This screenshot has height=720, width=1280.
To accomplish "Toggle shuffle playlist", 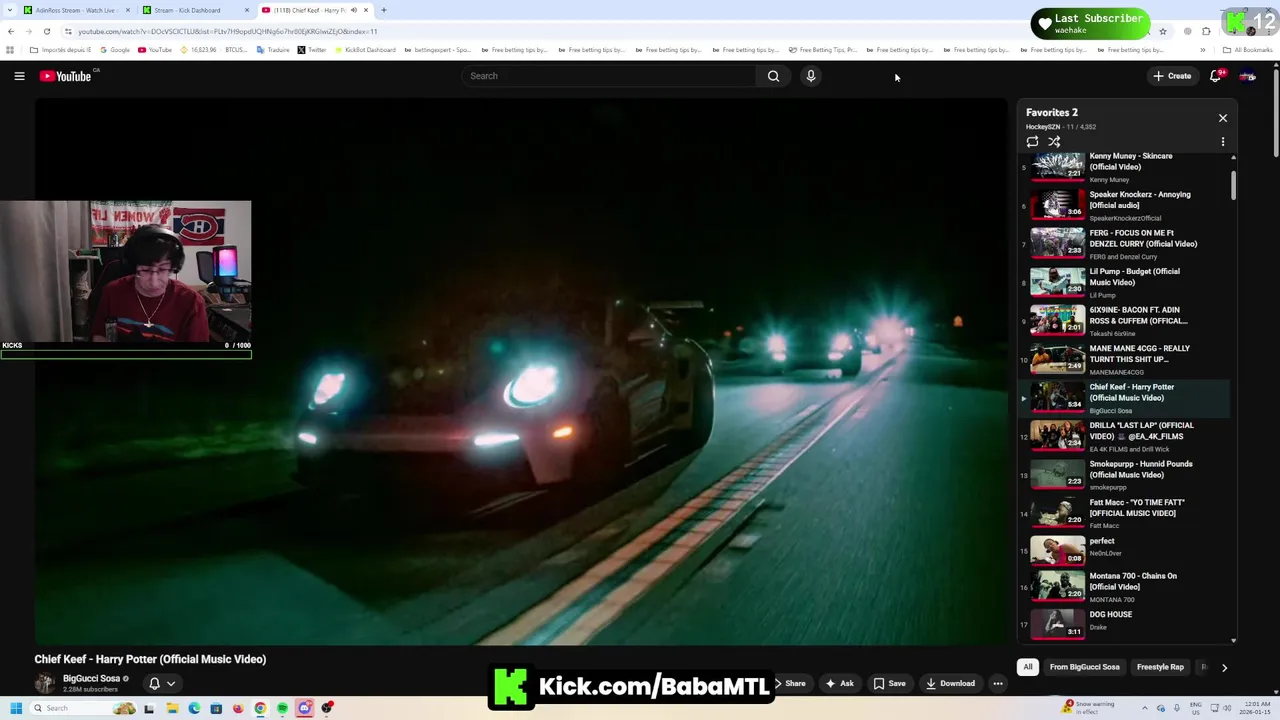I will 1054,142.
